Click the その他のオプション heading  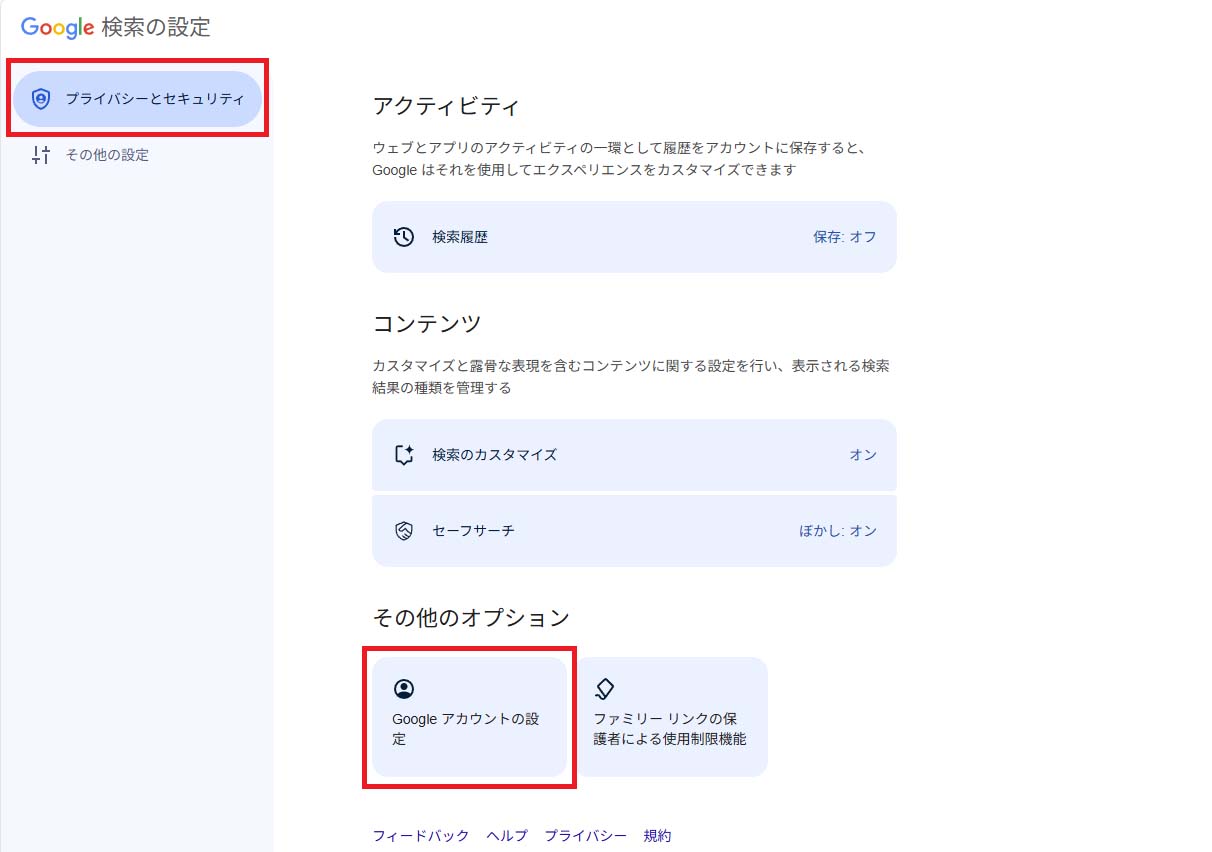471,618
